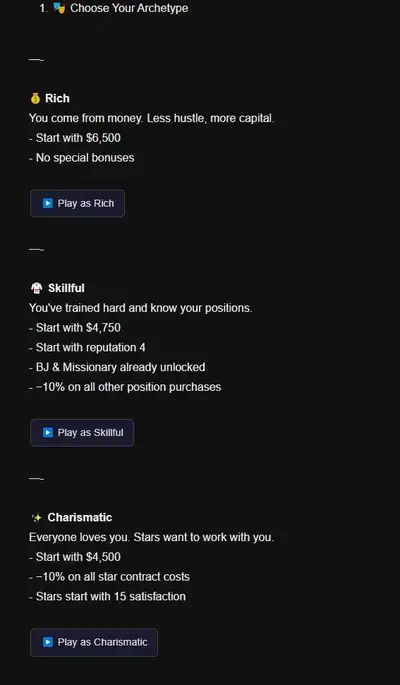
Task: Click the Start with reputation 4 line
Action: (x=87, y=348)
